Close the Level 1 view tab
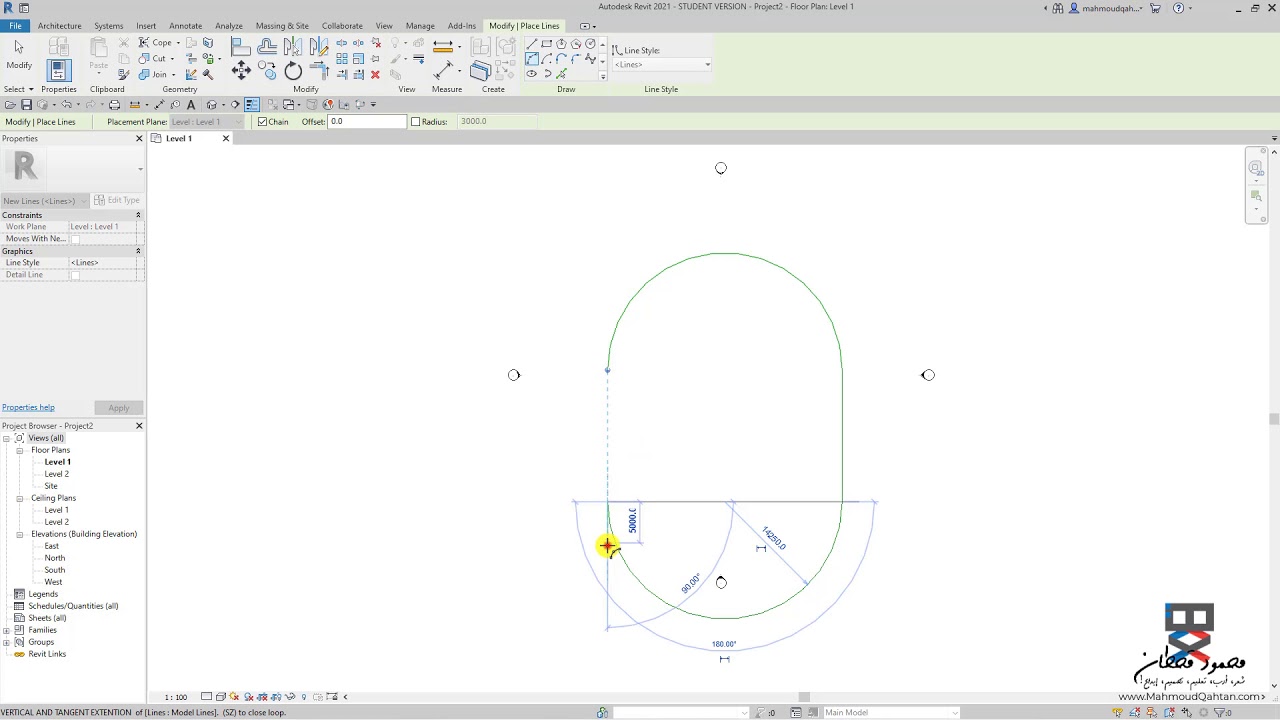The image size is (1280, 720). pos(225,139)
